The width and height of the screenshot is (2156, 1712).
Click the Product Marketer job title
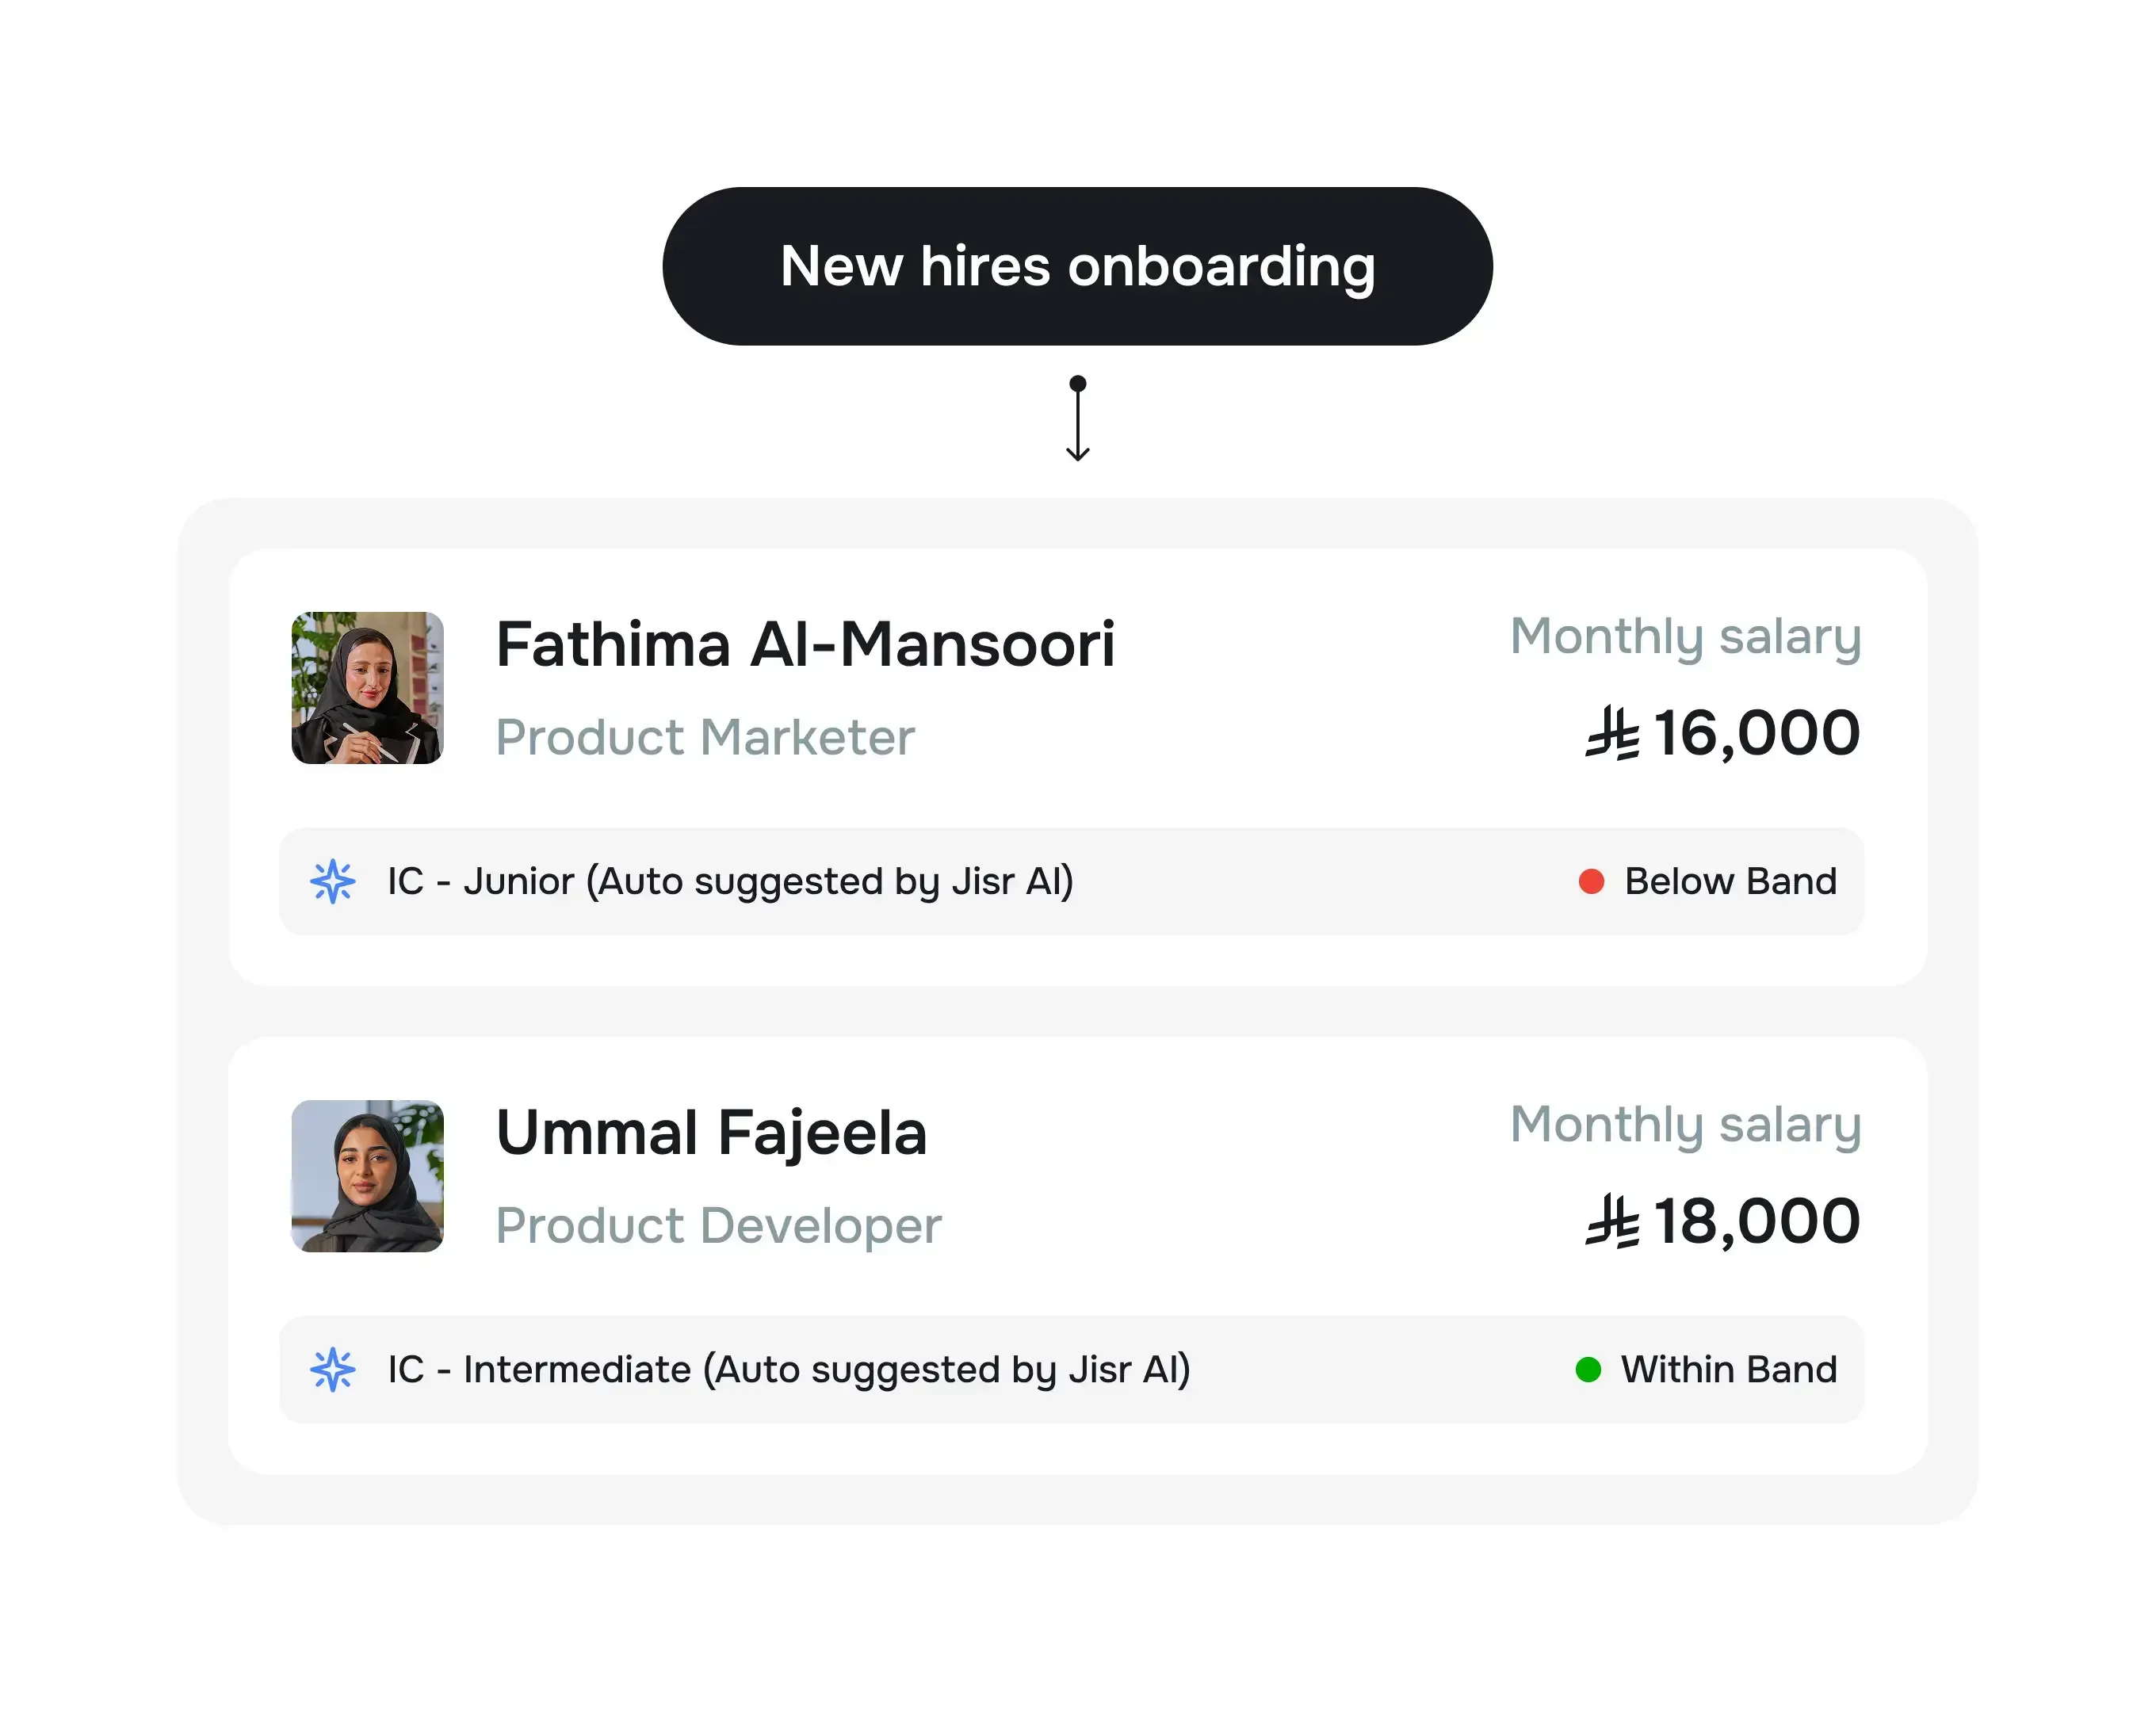pos(705,738)
